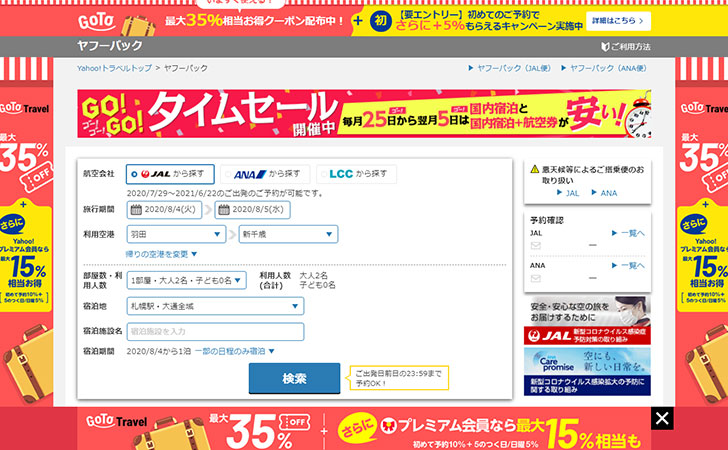Open ヤフーパック（JAL便） link
728x450 pixels.
coord(509,68)
